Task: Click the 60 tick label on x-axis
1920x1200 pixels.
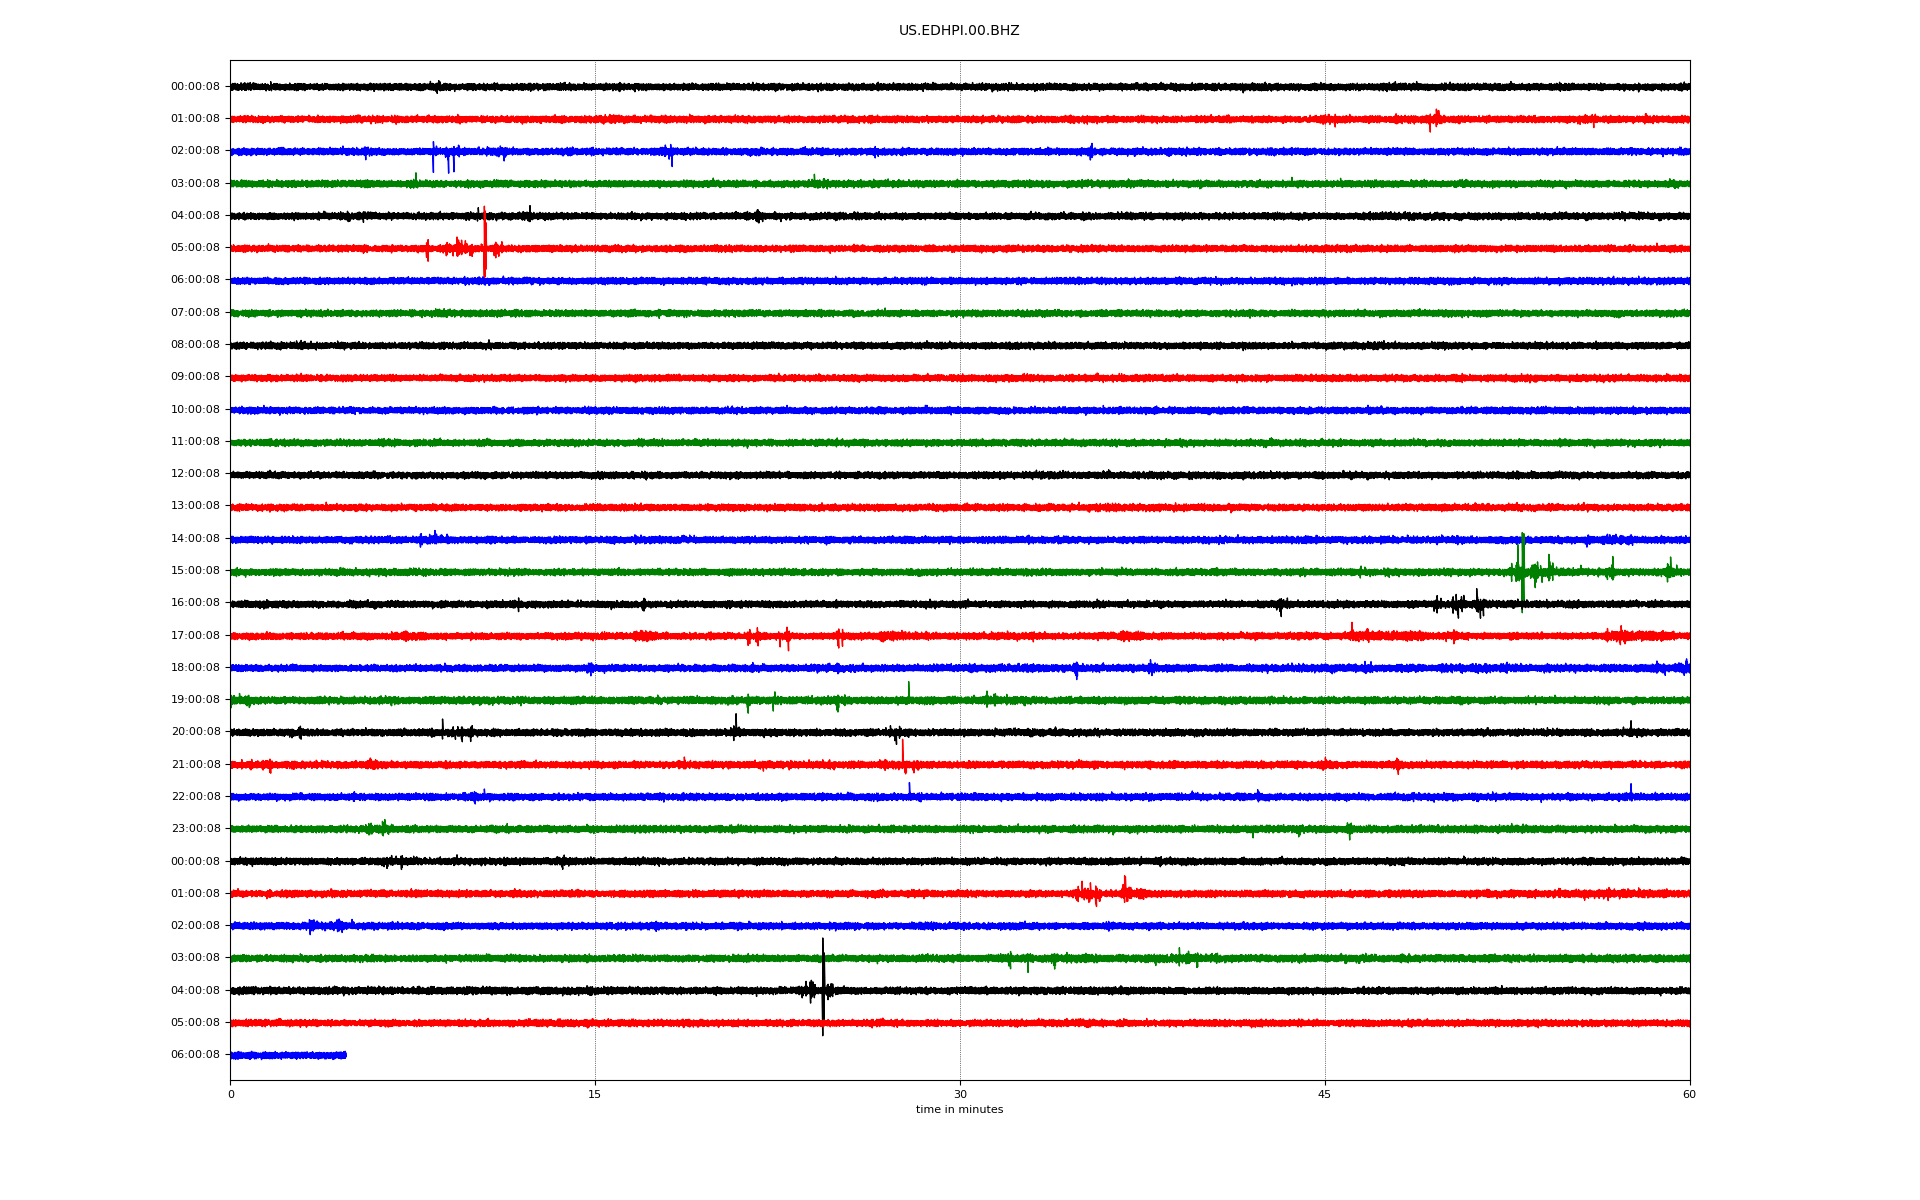Action: pos(1689,1094)
